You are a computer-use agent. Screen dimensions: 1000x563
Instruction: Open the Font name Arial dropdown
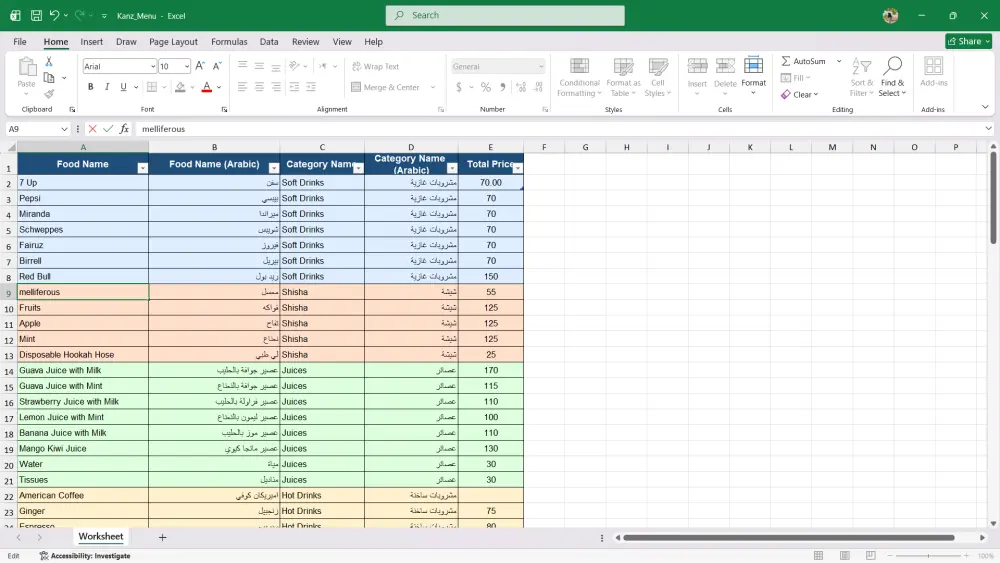coord(153,66)
